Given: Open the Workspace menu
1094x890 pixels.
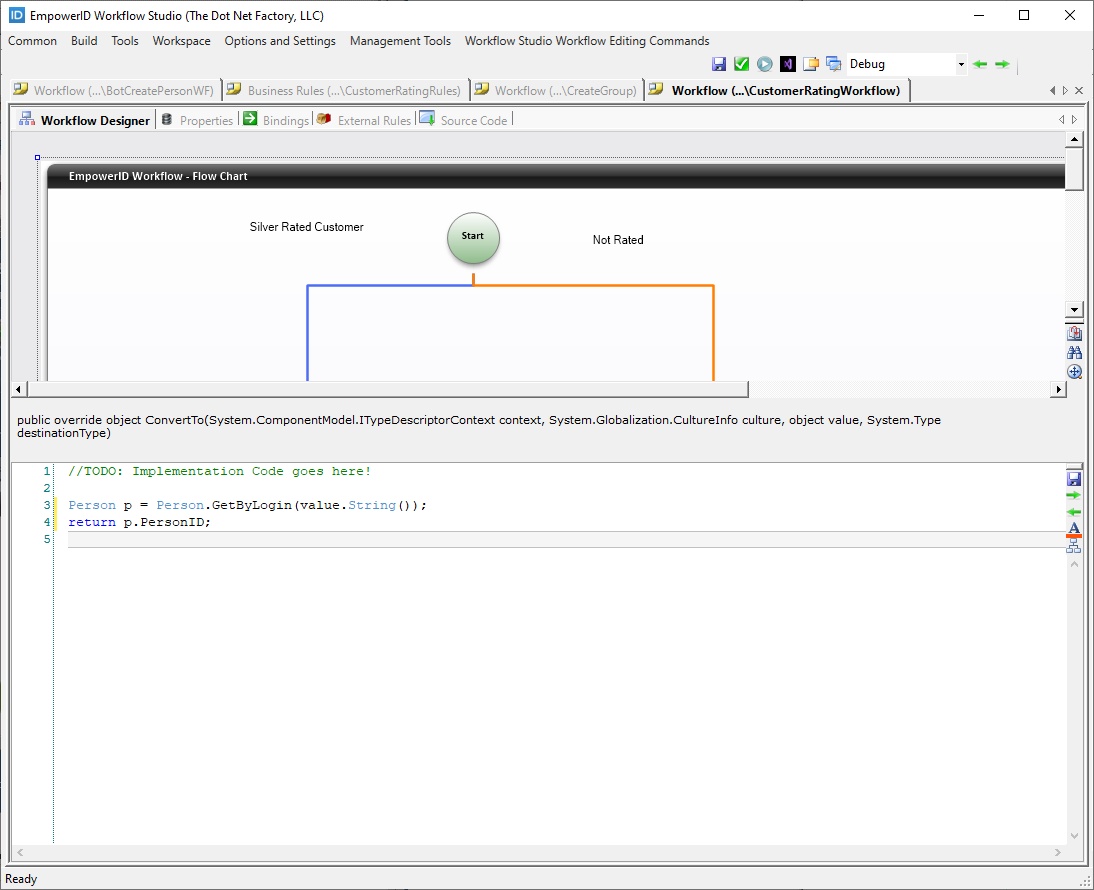Looking at the screenshot, I should pyautogui.click(x=181, y=41).
